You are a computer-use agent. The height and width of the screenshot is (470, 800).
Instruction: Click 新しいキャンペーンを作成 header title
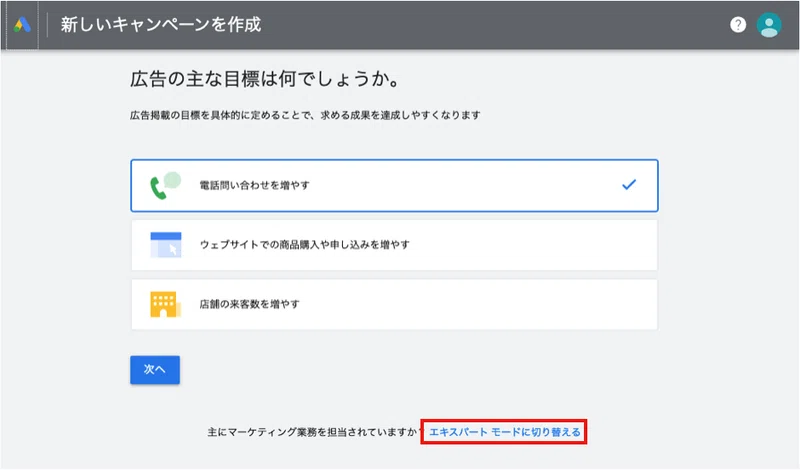point(161,24)
